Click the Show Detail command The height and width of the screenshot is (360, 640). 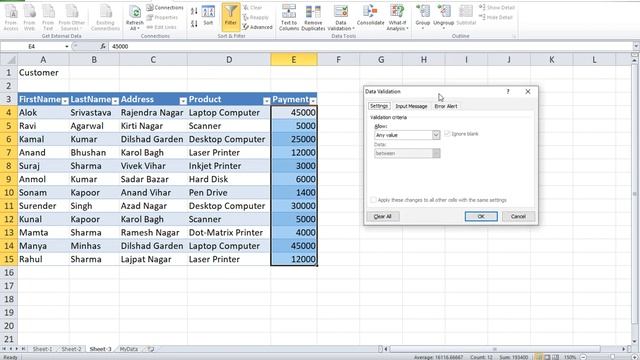[497, 7]
